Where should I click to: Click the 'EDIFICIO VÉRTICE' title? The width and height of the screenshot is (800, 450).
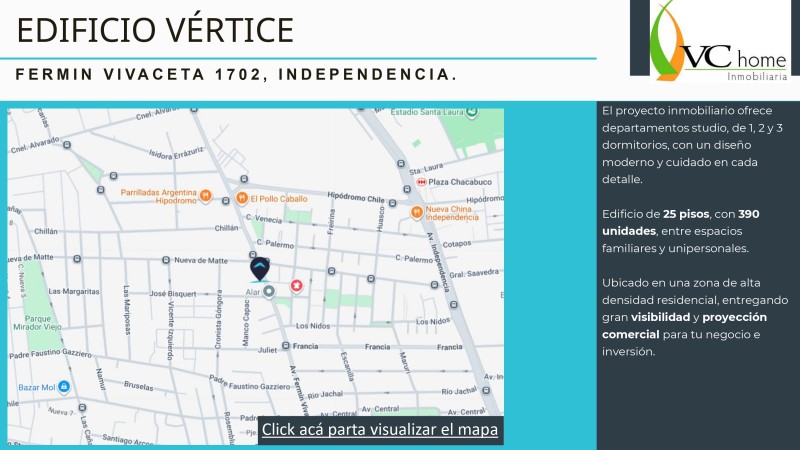pyautogui.click(x=156, y=30)
